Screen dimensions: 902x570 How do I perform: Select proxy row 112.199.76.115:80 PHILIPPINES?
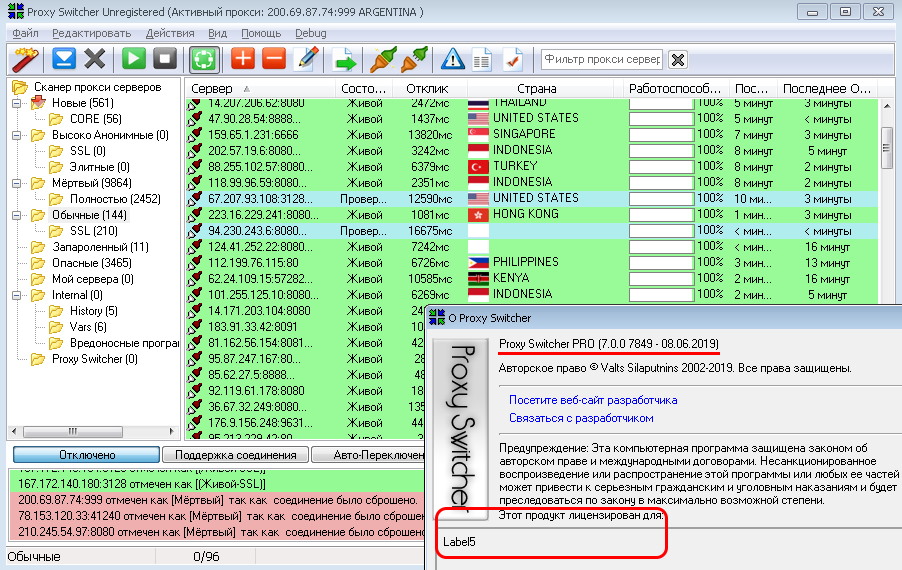click(x=532, y=263)
